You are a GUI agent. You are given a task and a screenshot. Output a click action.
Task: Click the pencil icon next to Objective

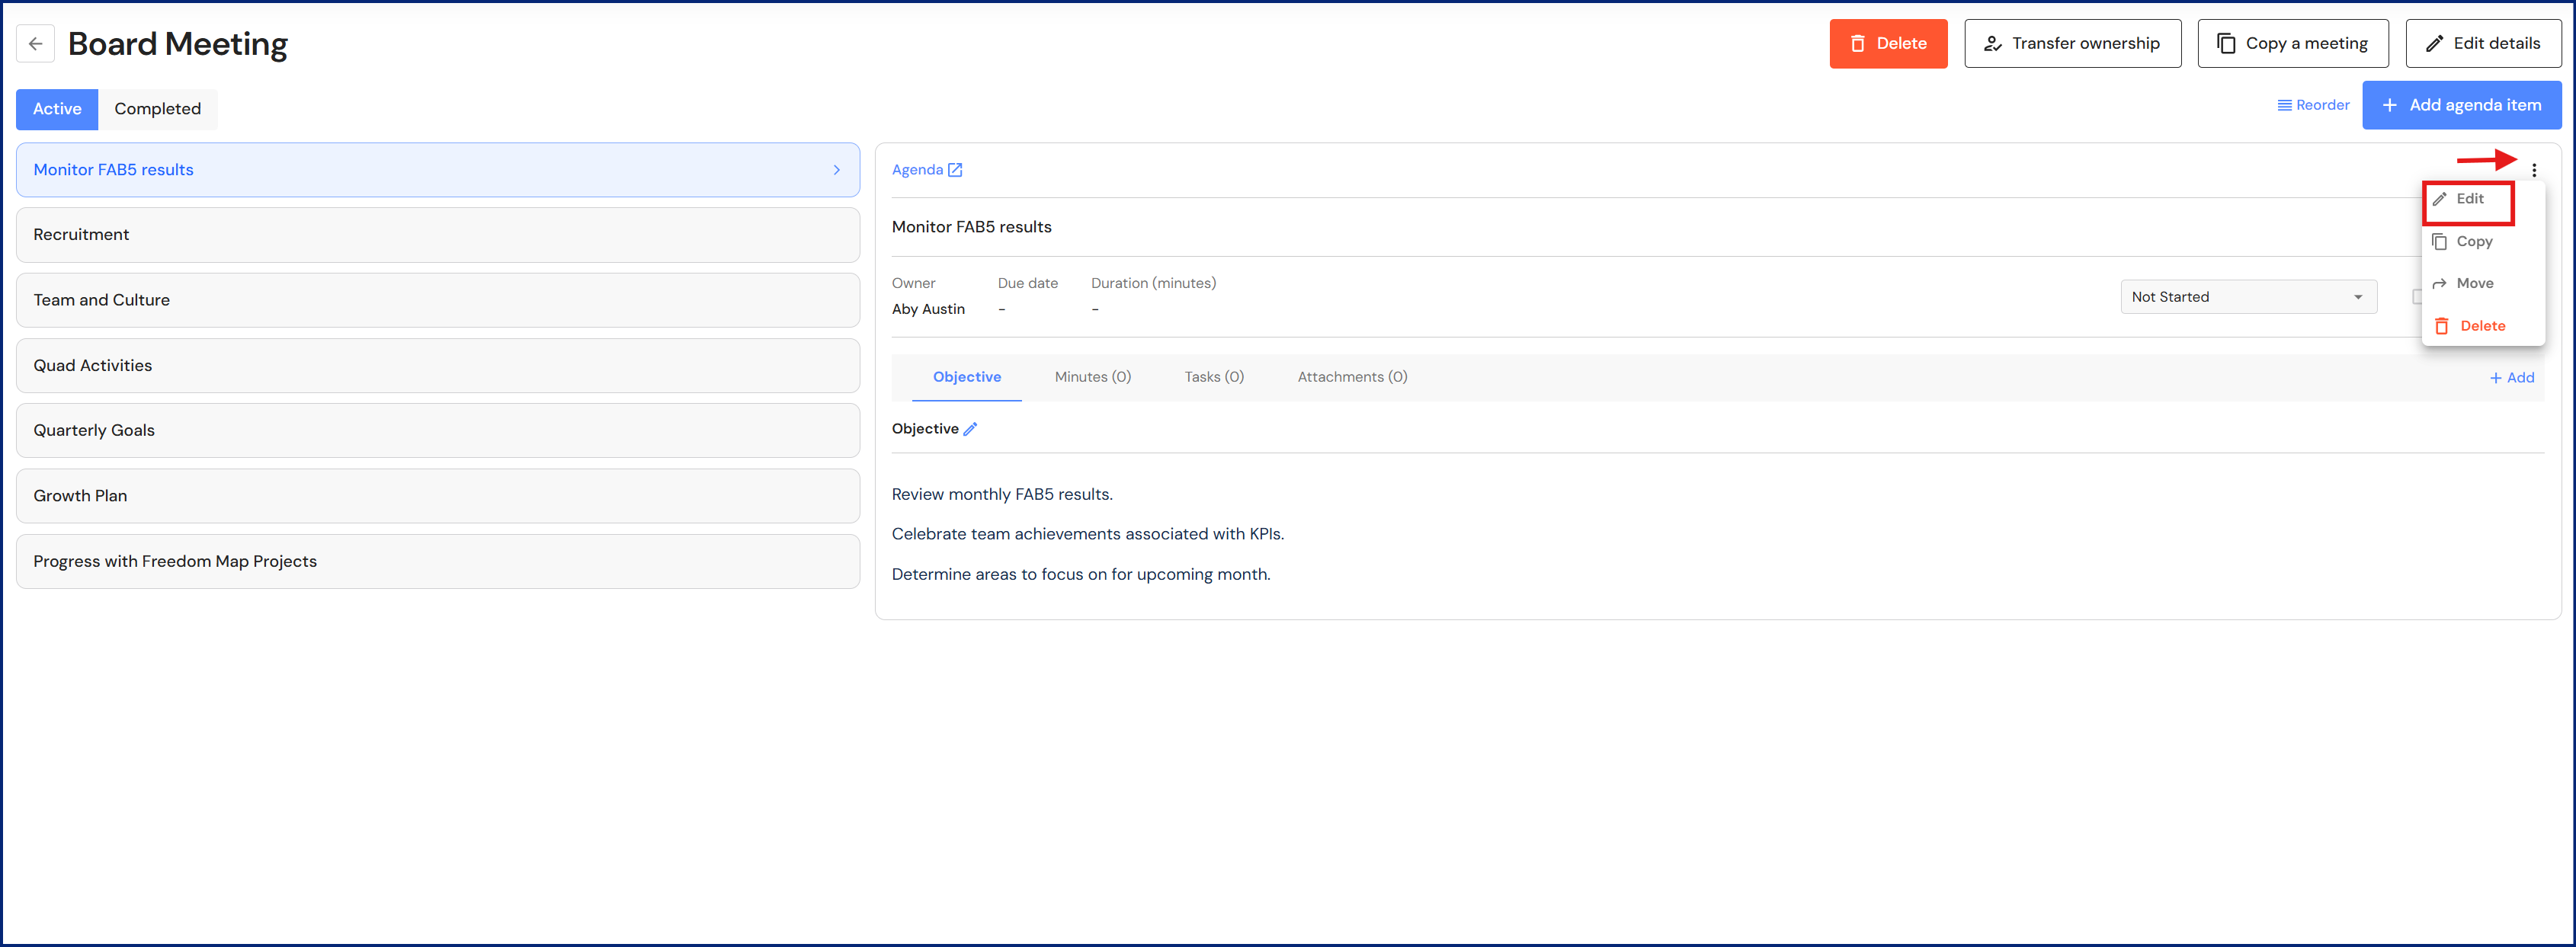[970, 429]
